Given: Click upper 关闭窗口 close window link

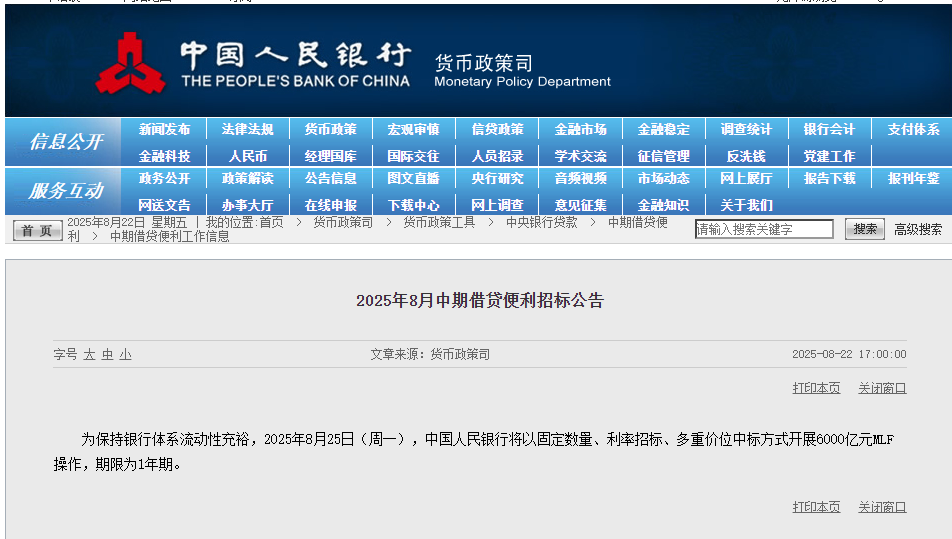Looking at the screenshot, I should 882,388.
